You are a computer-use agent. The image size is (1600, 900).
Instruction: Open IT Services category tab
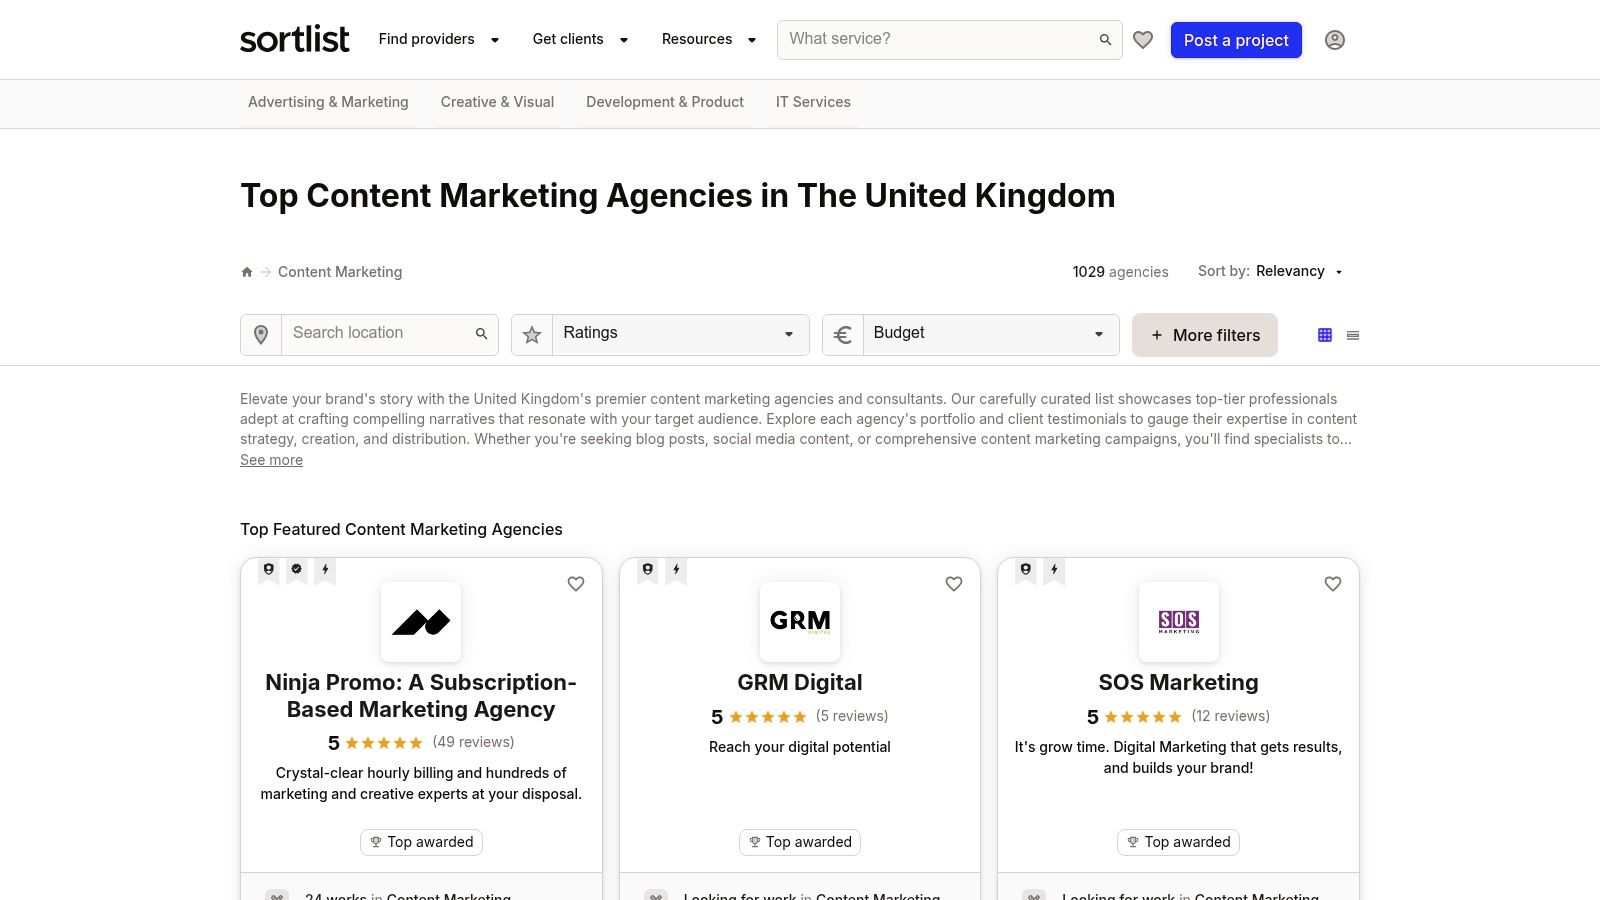pos(813,102)
